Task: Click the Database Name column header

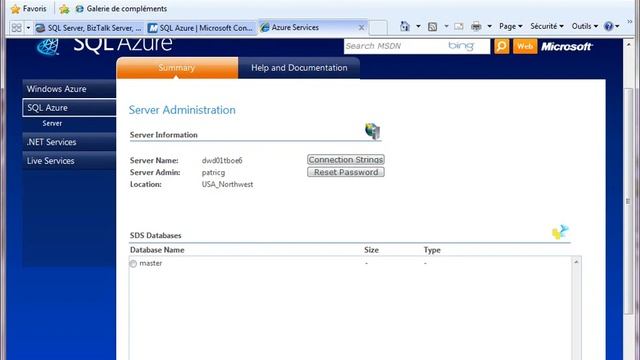Action: (x=157, y=250)
